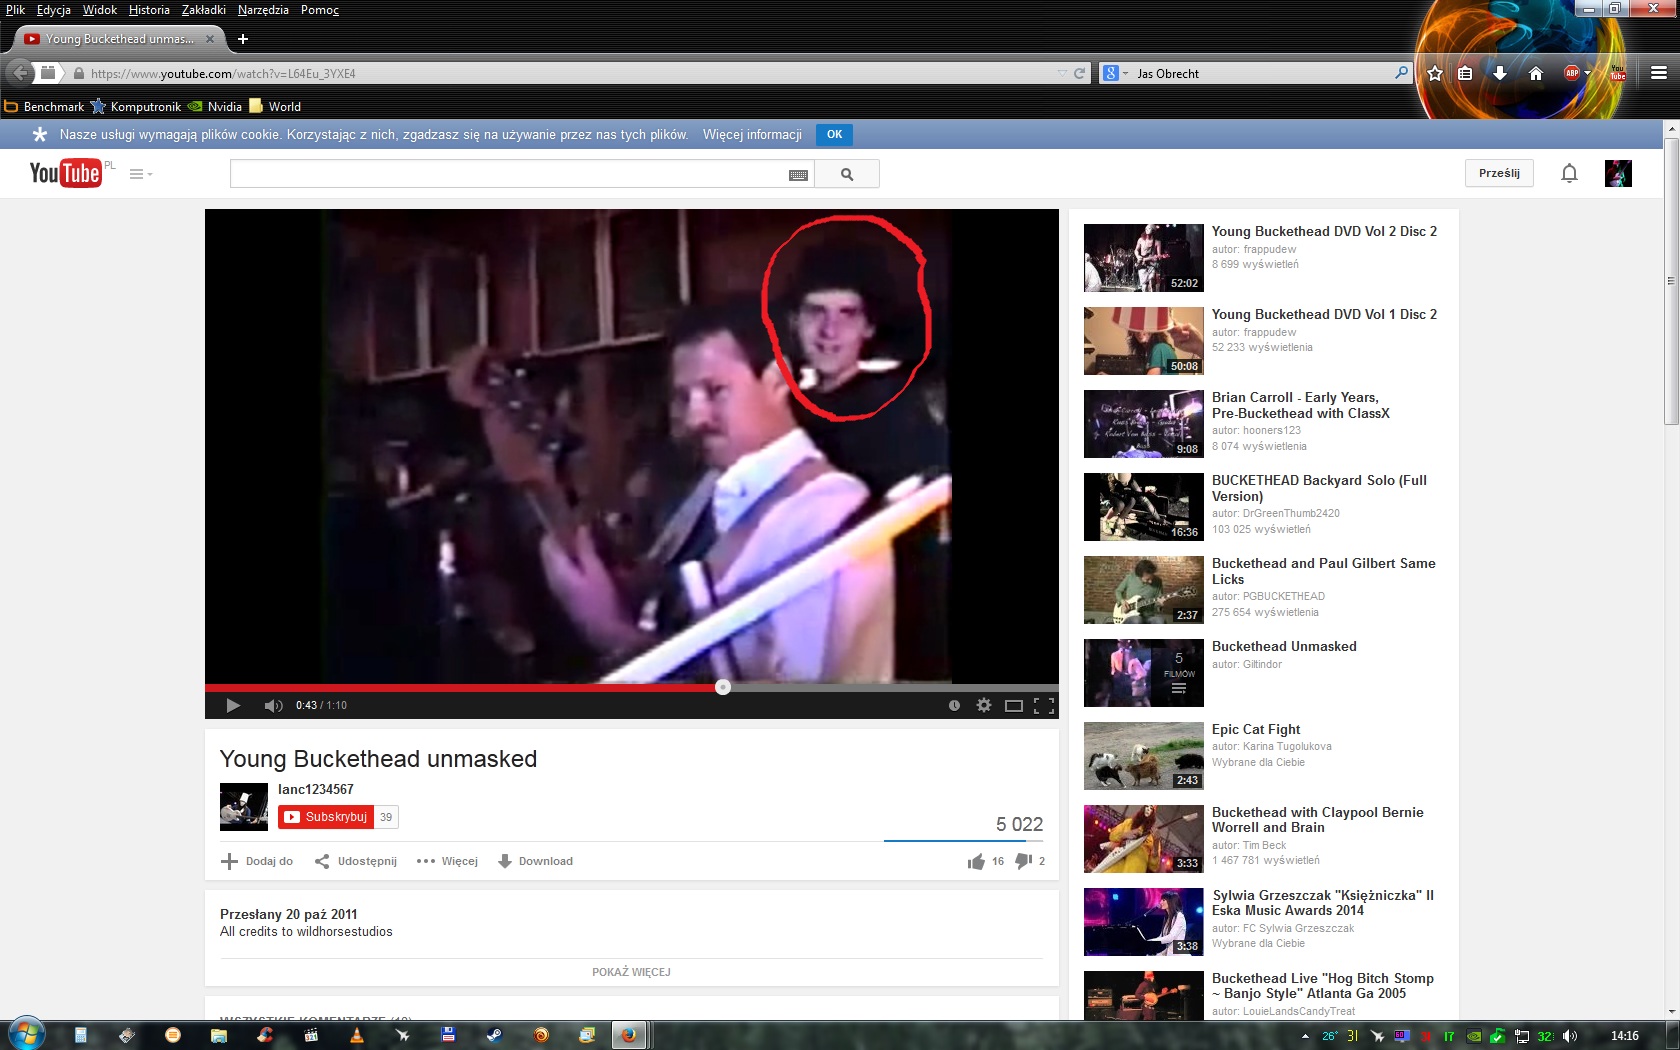Screen dimensions: 1680x1050
Task: Open lanc1234567 channel link
Action: pyautogui.click(x=316, y=789)
